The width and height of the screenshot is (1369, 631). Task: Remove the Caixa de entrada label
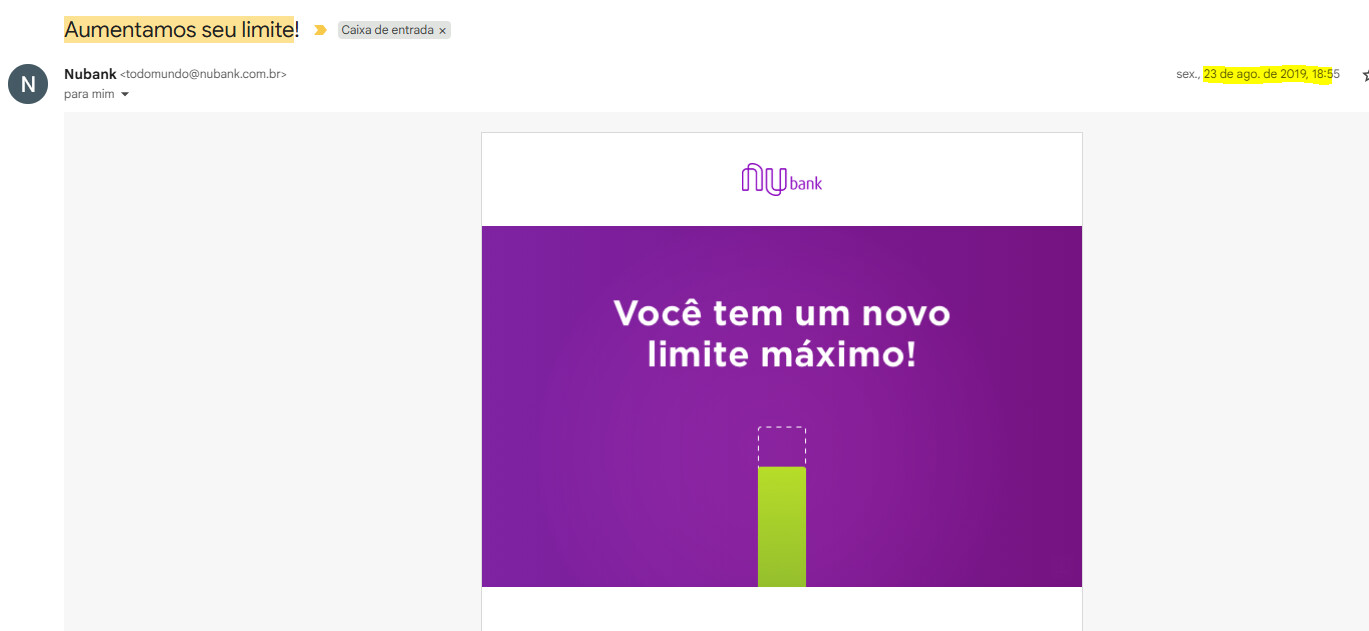442,31
